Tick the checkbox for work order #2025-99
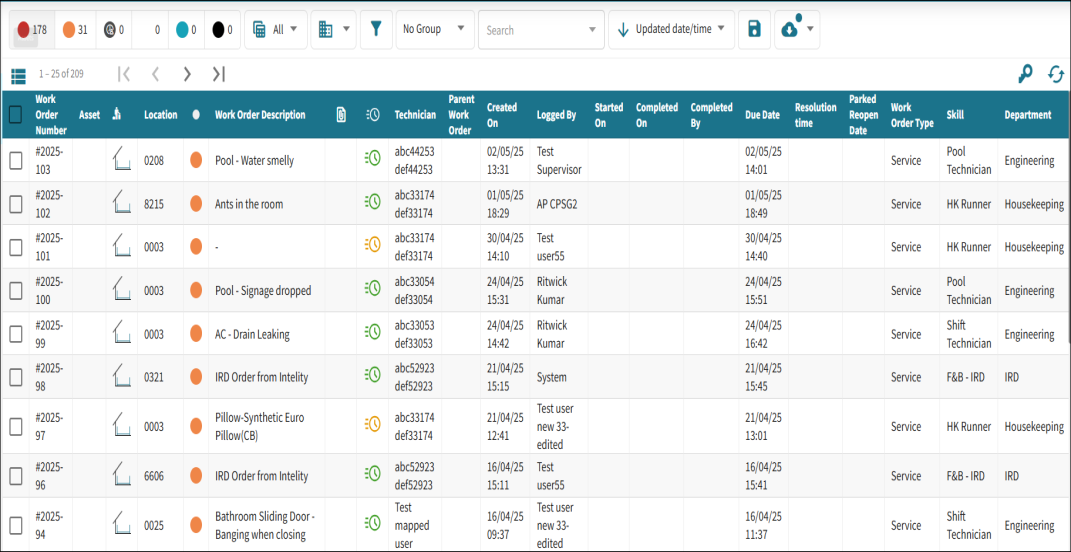 pyautogui.click(x=15, y=334)
